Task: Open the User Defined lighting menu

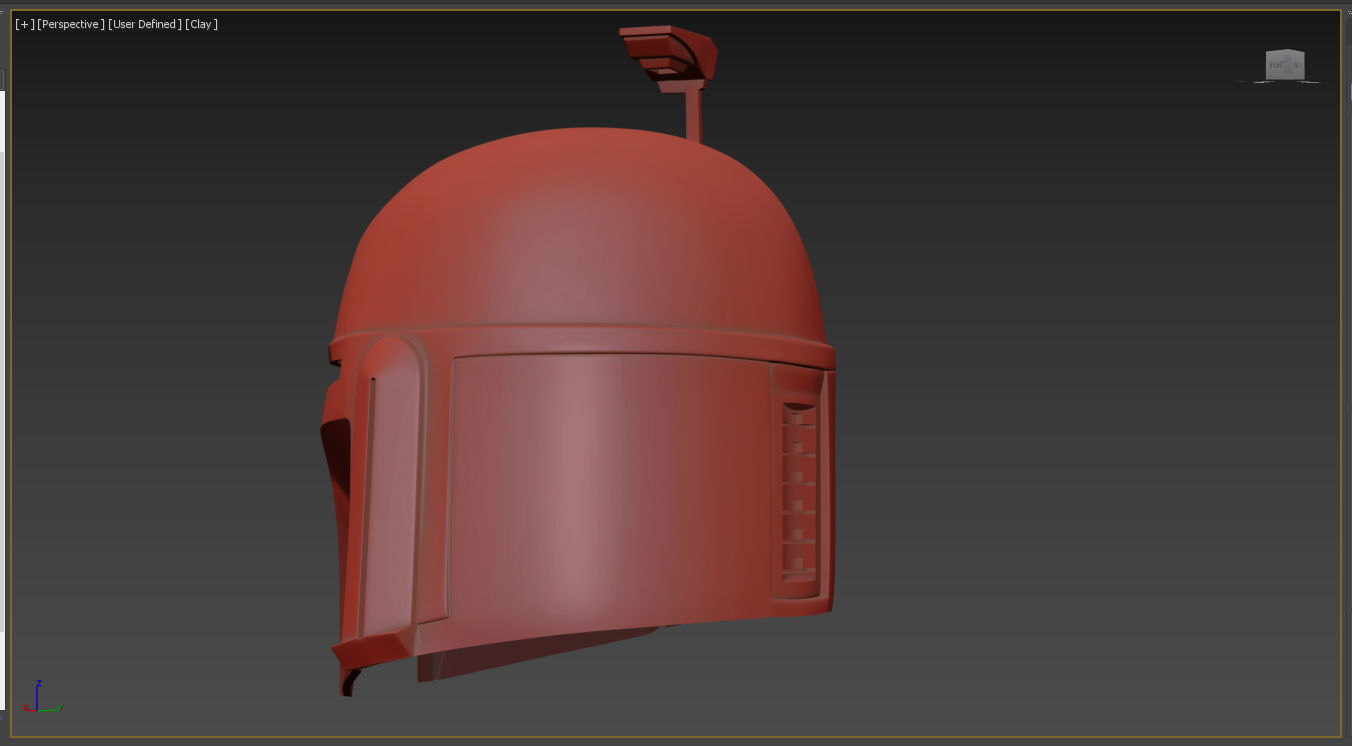Action: (145, 24)
